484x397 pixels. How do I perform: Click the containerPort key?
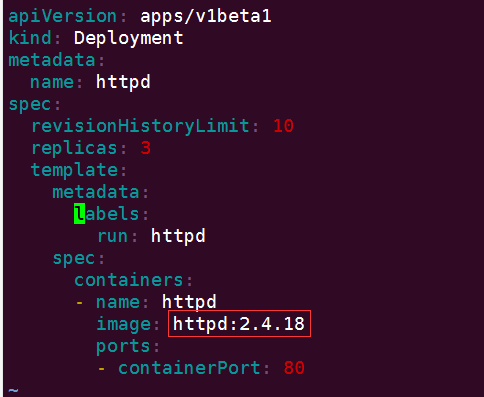tap(189, 368)
